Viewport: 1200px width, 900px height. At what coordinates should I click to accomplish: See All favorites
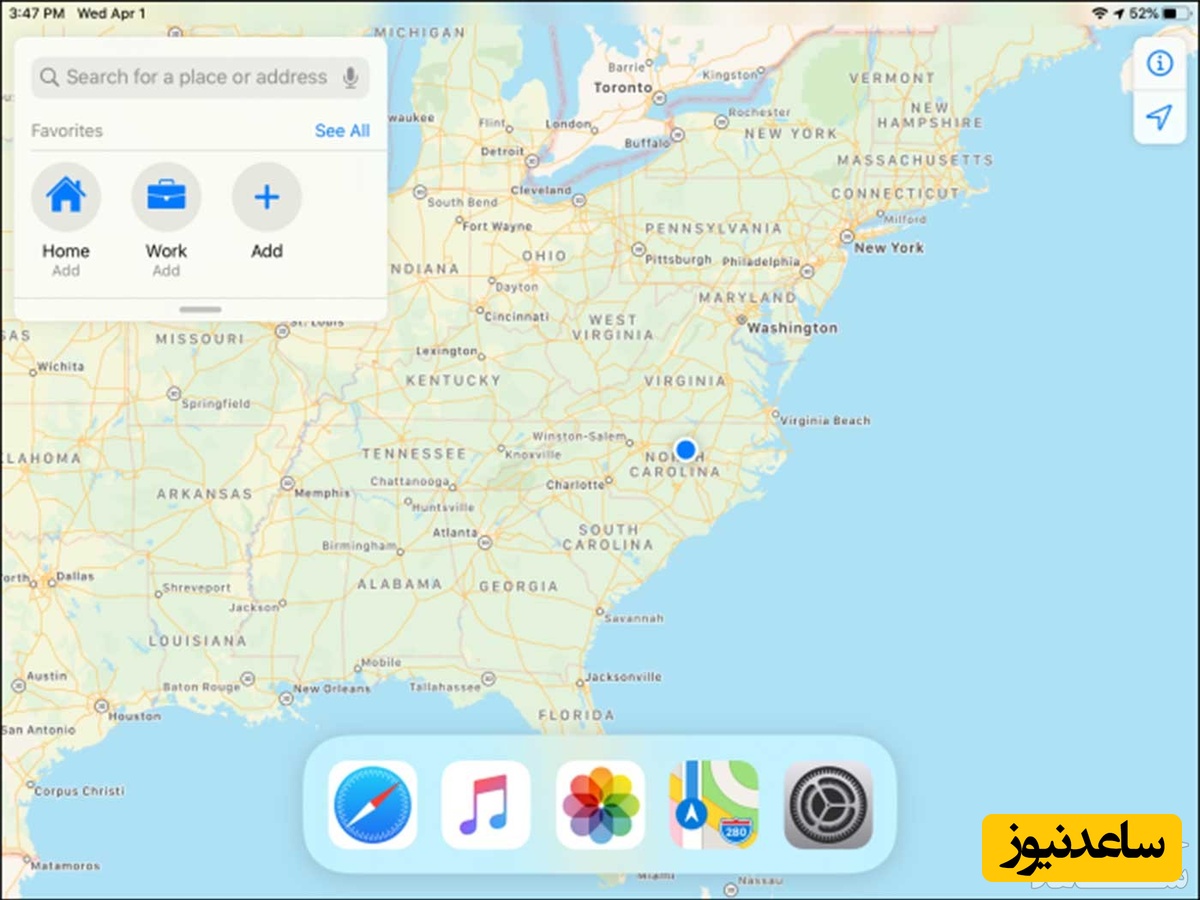tap(342, 131)
